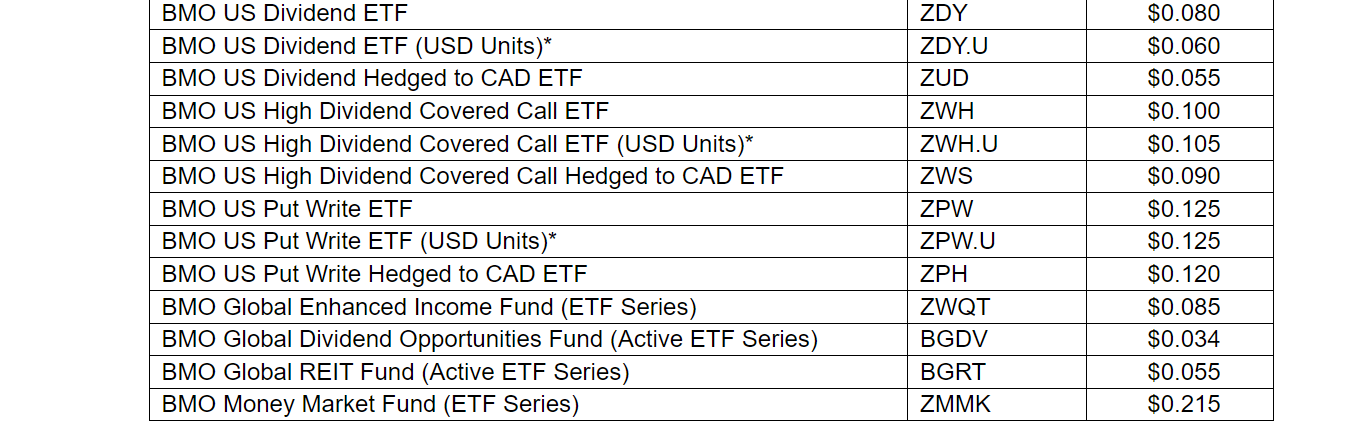
Task: Click the $0.120 distribution amount
Action: tap(1184, 274)
